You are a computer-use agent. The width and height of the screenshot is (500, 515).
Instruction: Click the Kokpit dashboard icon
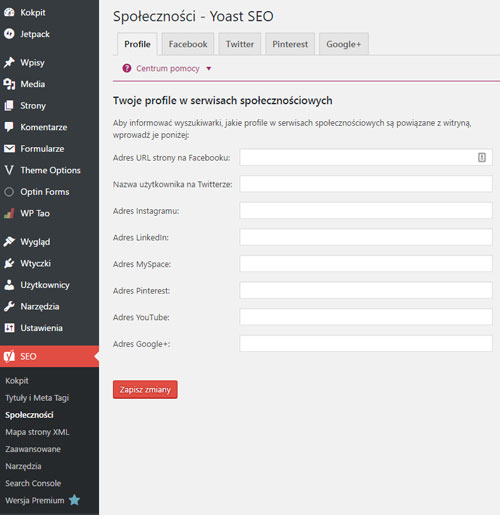click(9, 12)
